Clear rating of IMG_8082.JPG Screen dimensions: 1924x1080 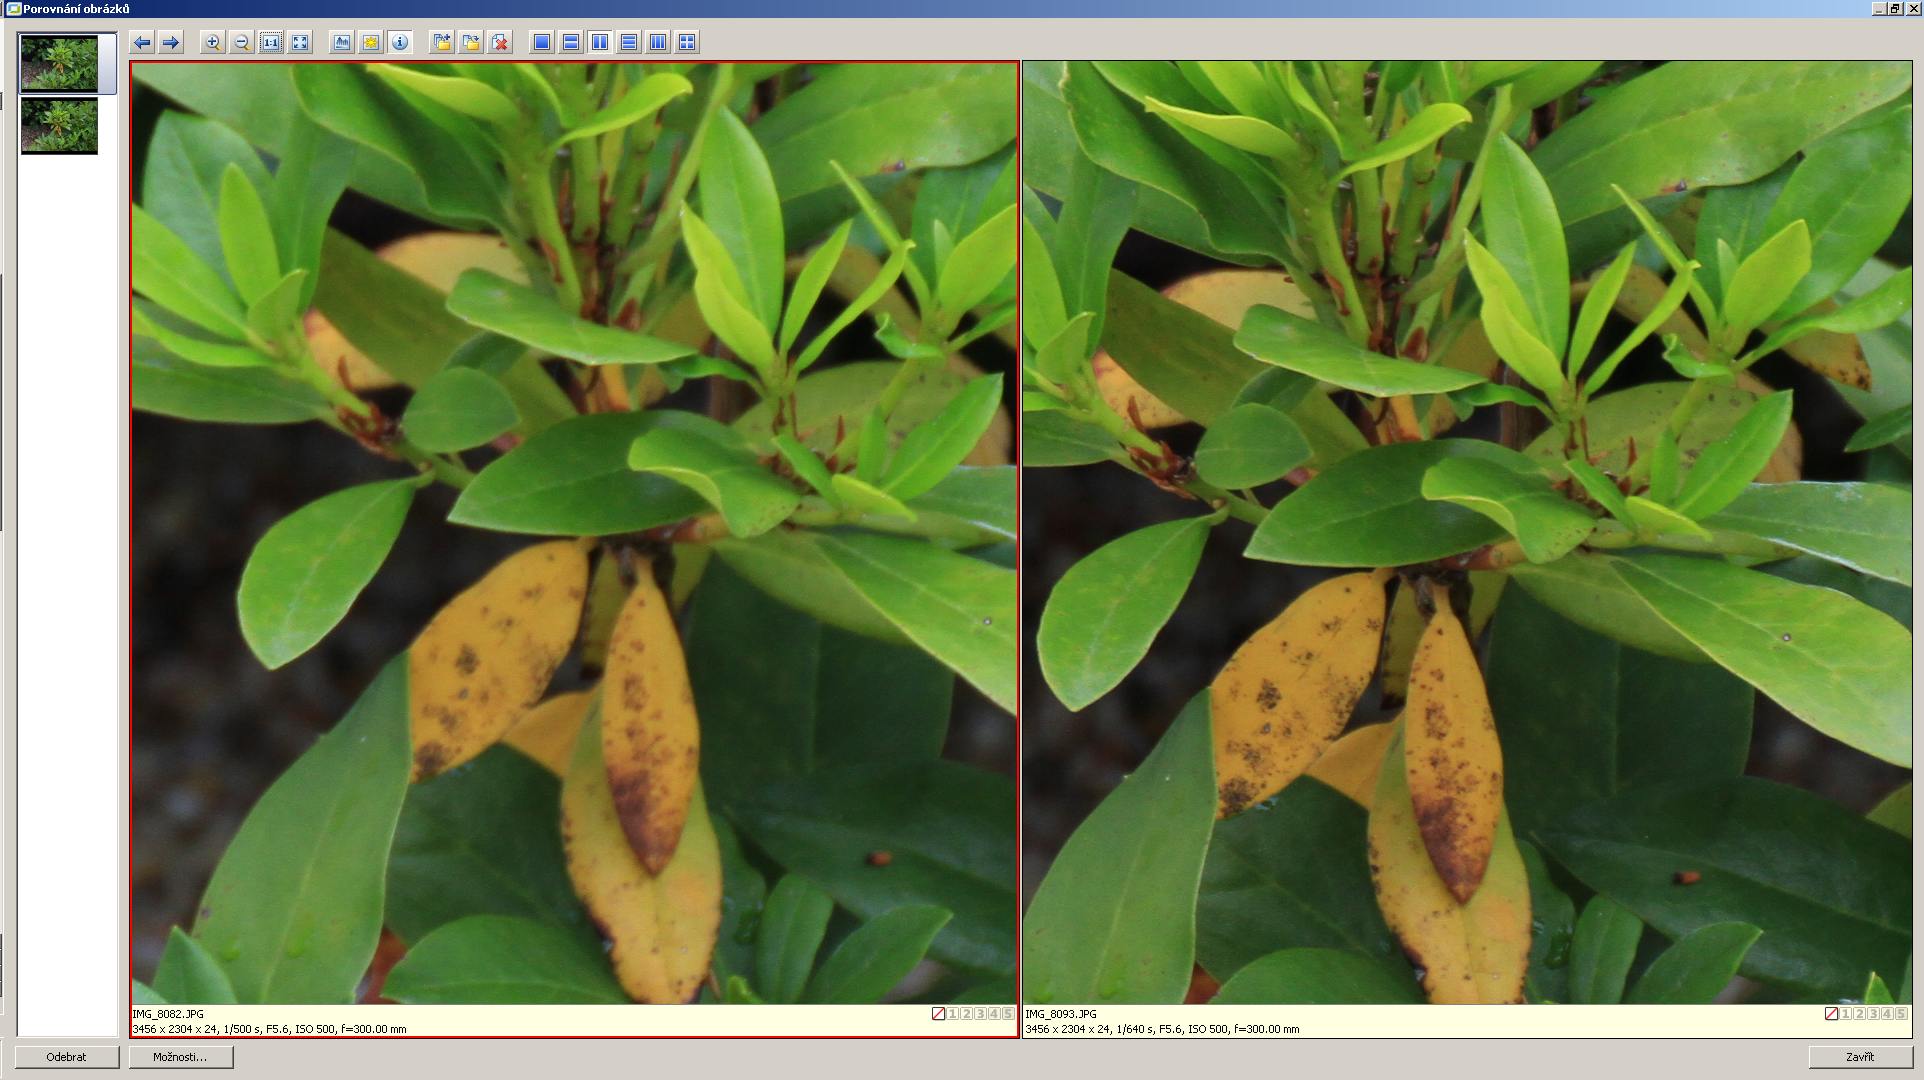click(x=938, y=1014)
